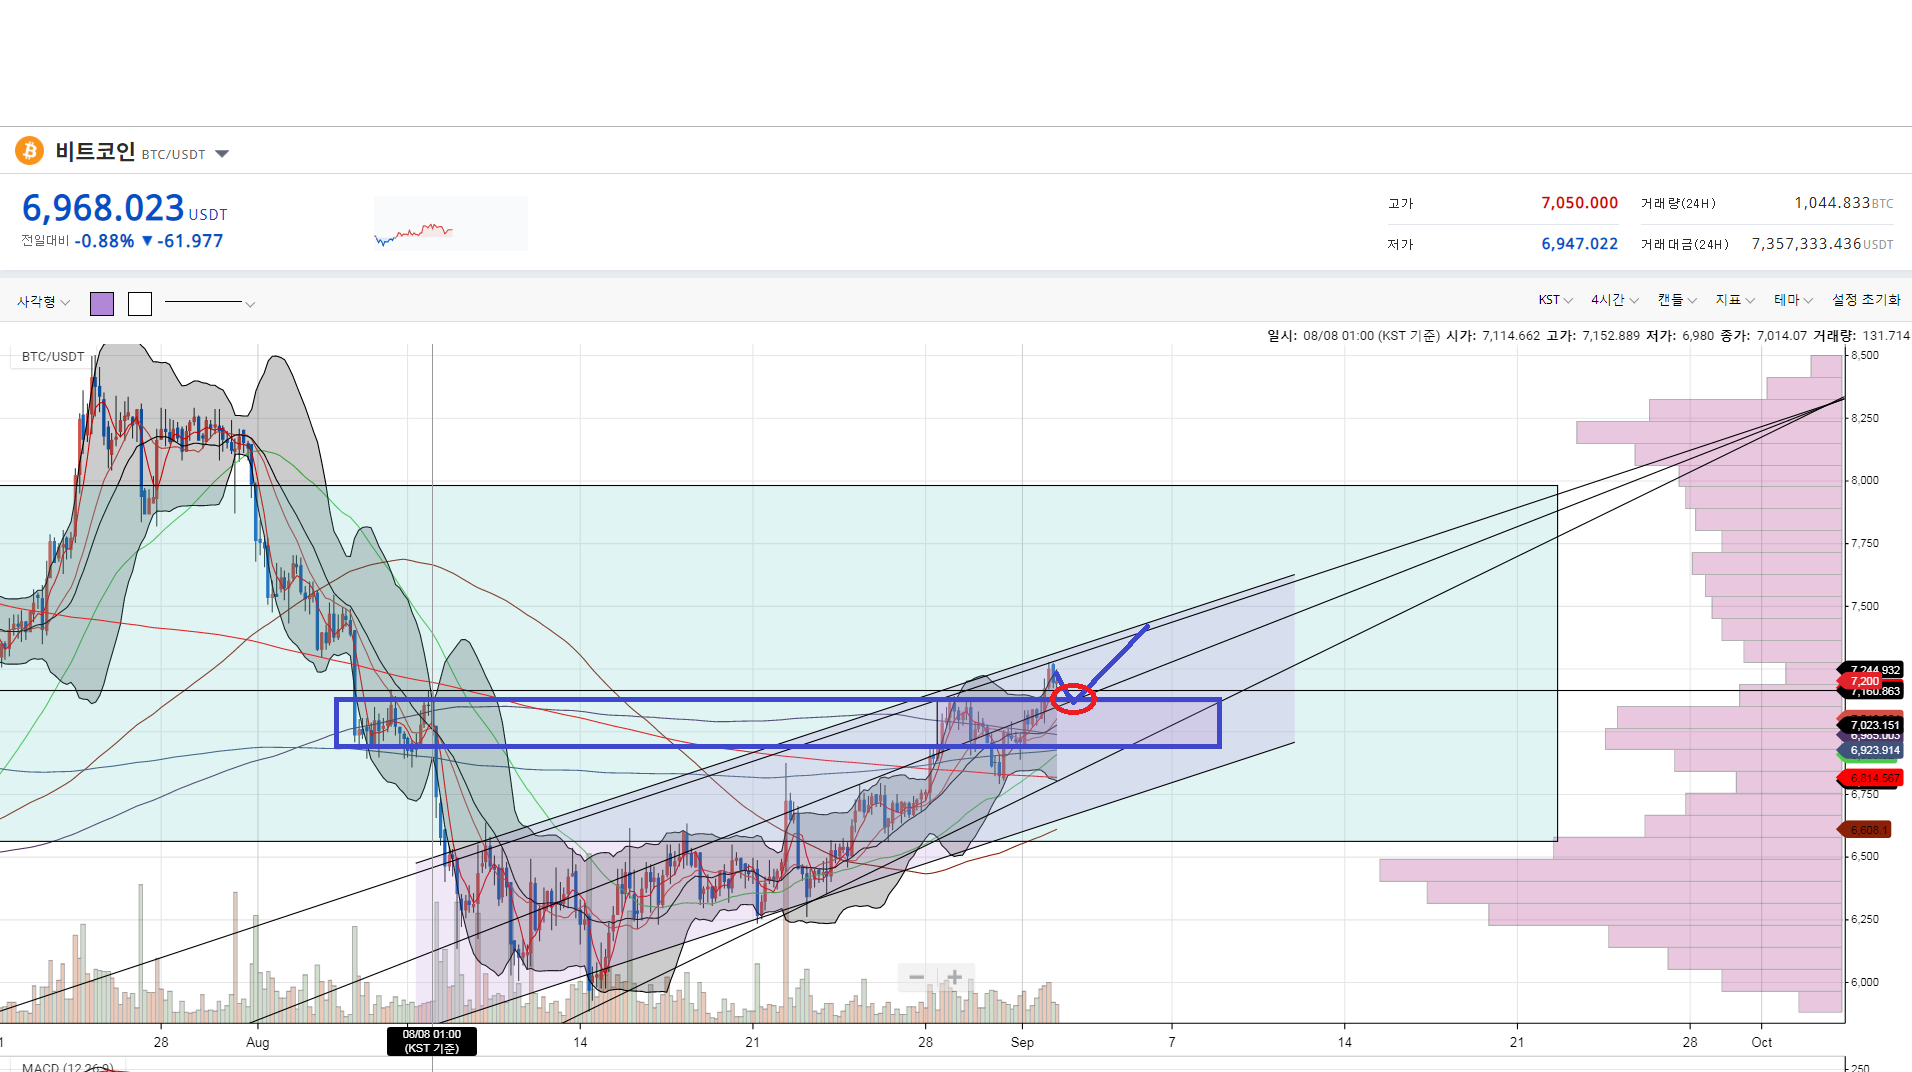The width and height of the screenshot is (1912, 1072).
Task: Open the 4시간 interval dropdown
Action: tap(1615, 300)
